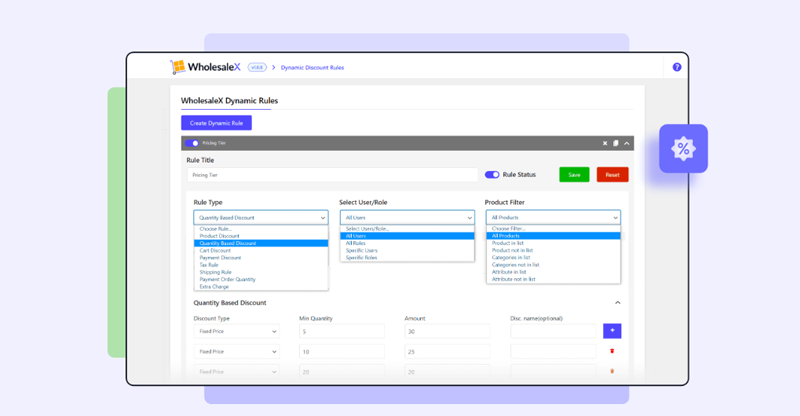
Task: Pick Attribute not in list filter
Action: click(x=553, y=279)
